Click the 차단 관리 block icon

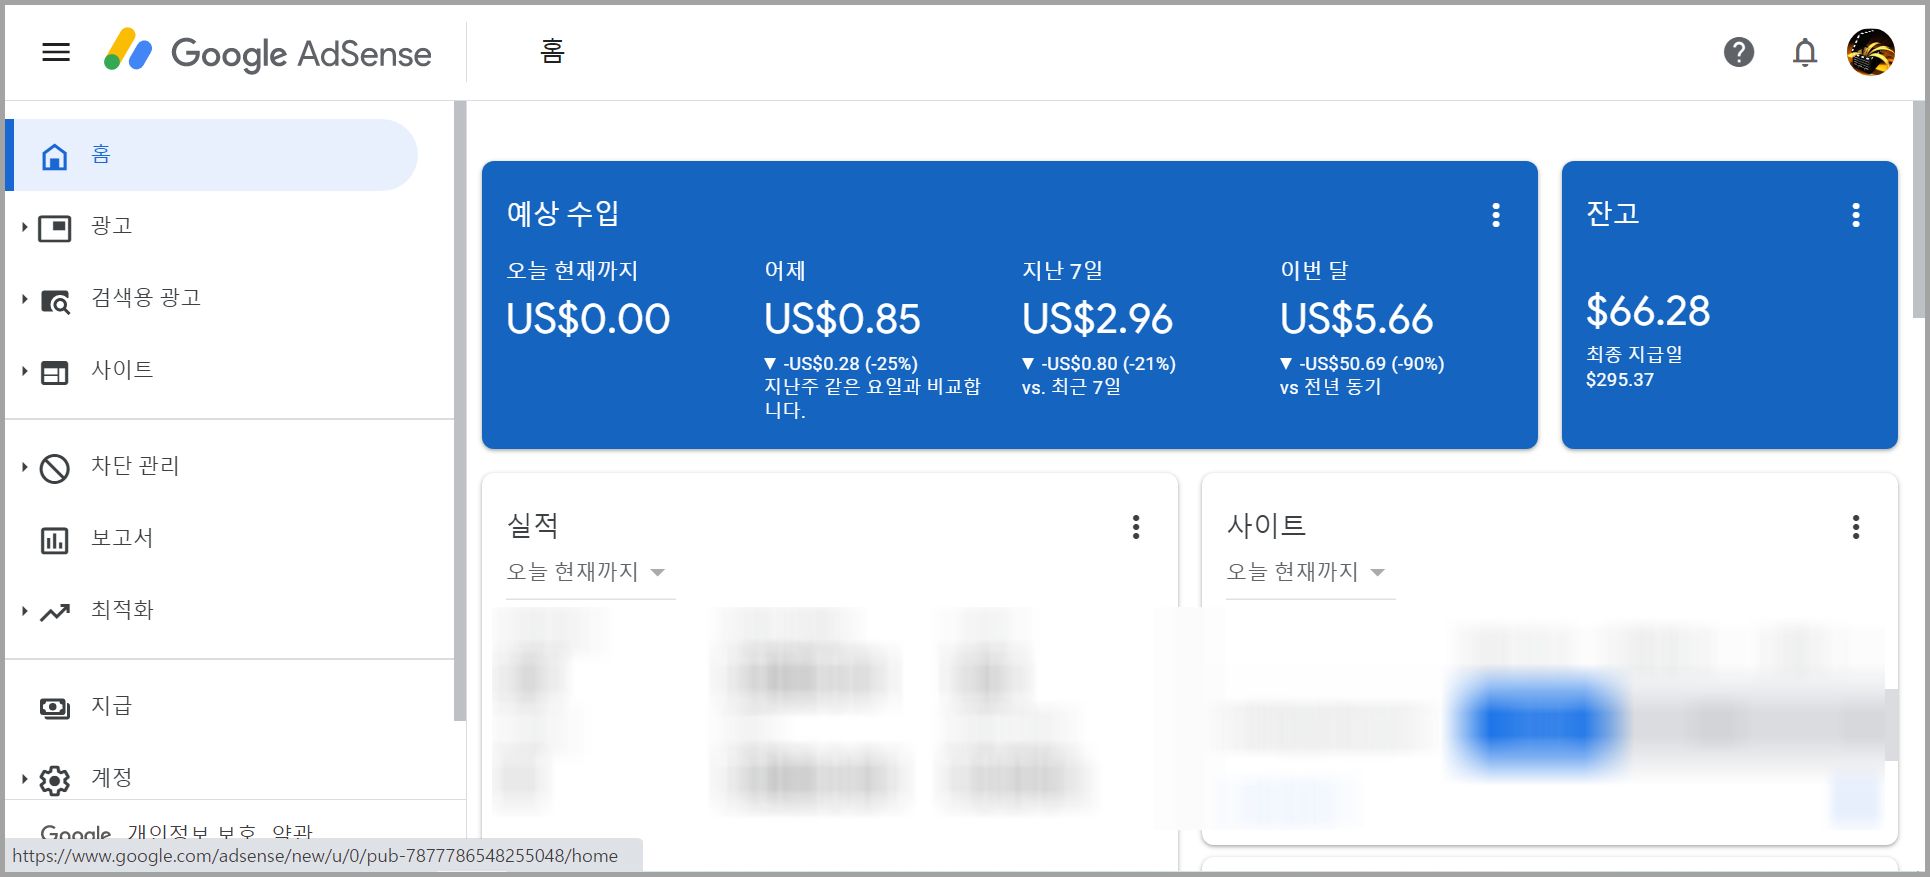(55, 468)
